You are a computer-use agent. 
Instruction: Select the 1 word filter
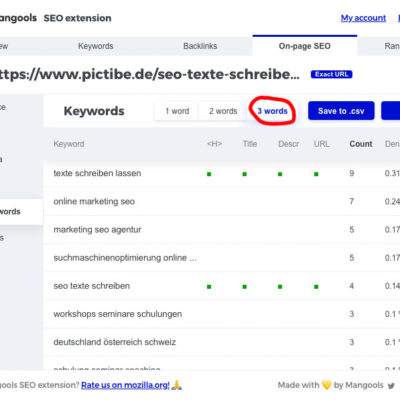[177, 111]
